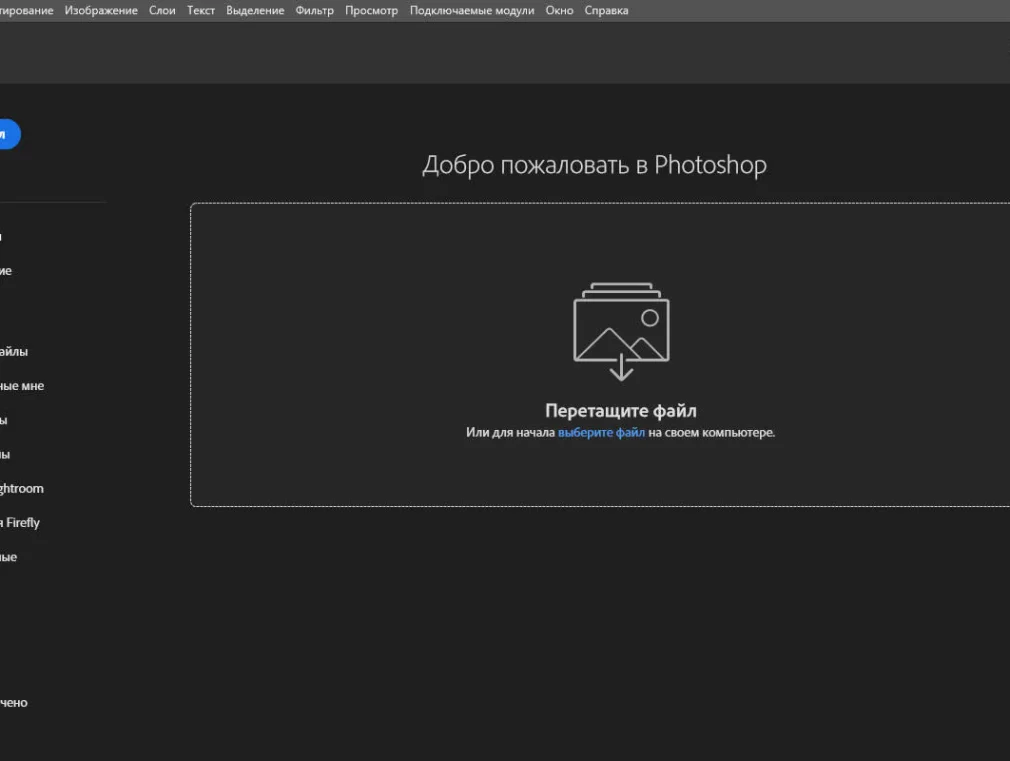Screen dimensions: 1010x761
Task: Click the image drop icon in the upload area
Action: coord(621,332)
